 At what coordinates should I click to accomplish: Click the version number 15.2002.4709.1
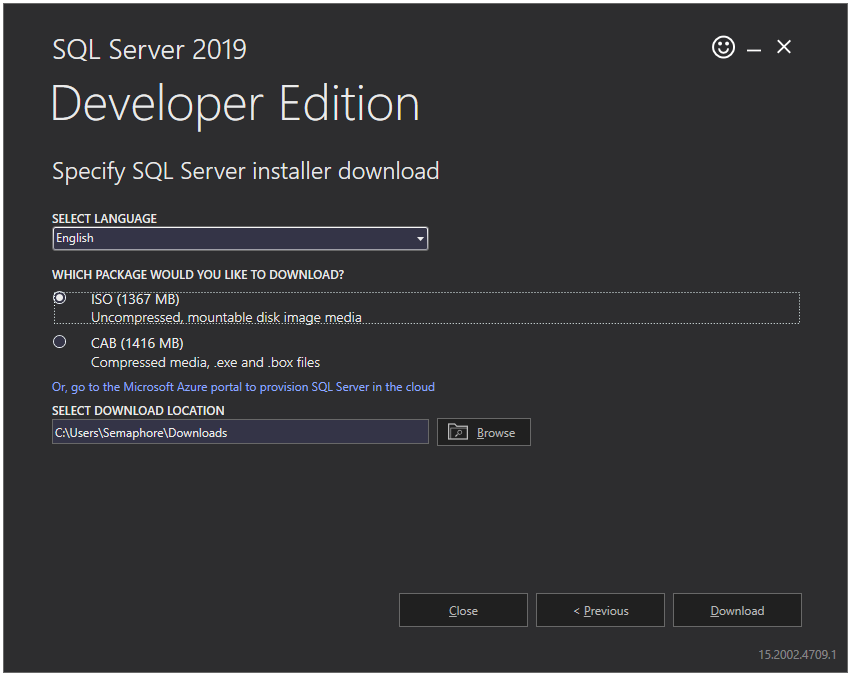797,655
